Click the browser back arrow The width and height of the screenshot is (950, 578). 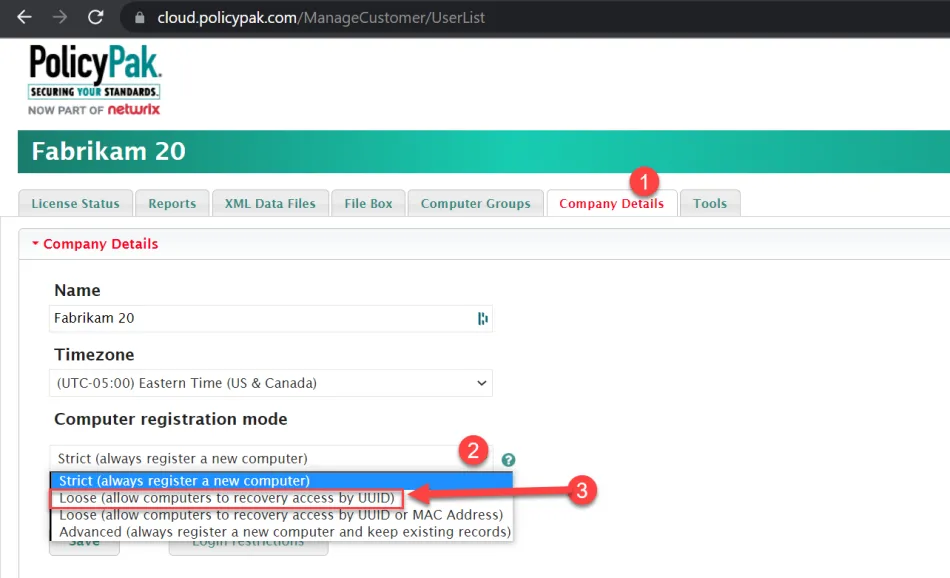pos(24,17)
